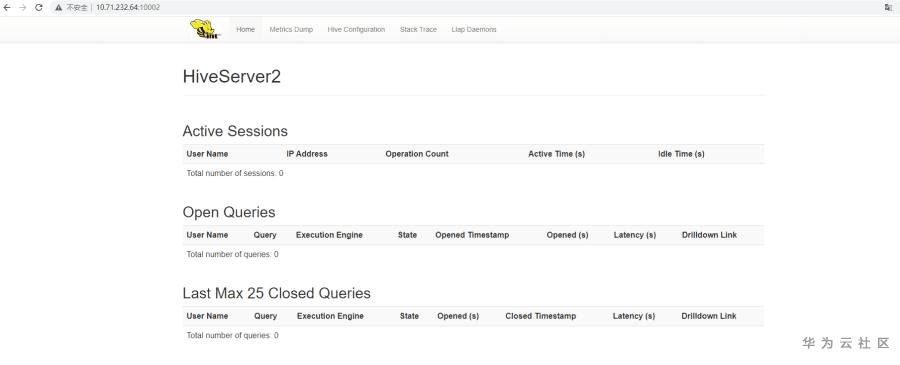Screen dimensions: 900x365
Task: Click Execution Engine column in Closed Queries
Action: (331, 316)
